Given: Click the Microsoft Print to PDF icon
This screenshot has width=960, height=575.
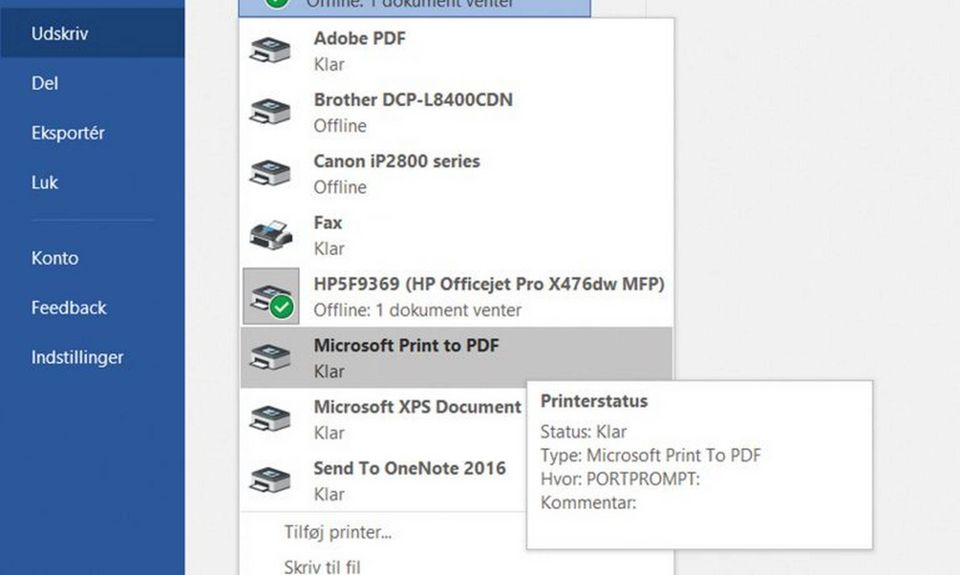Looking at the screenshot, I should pos(270,357).
